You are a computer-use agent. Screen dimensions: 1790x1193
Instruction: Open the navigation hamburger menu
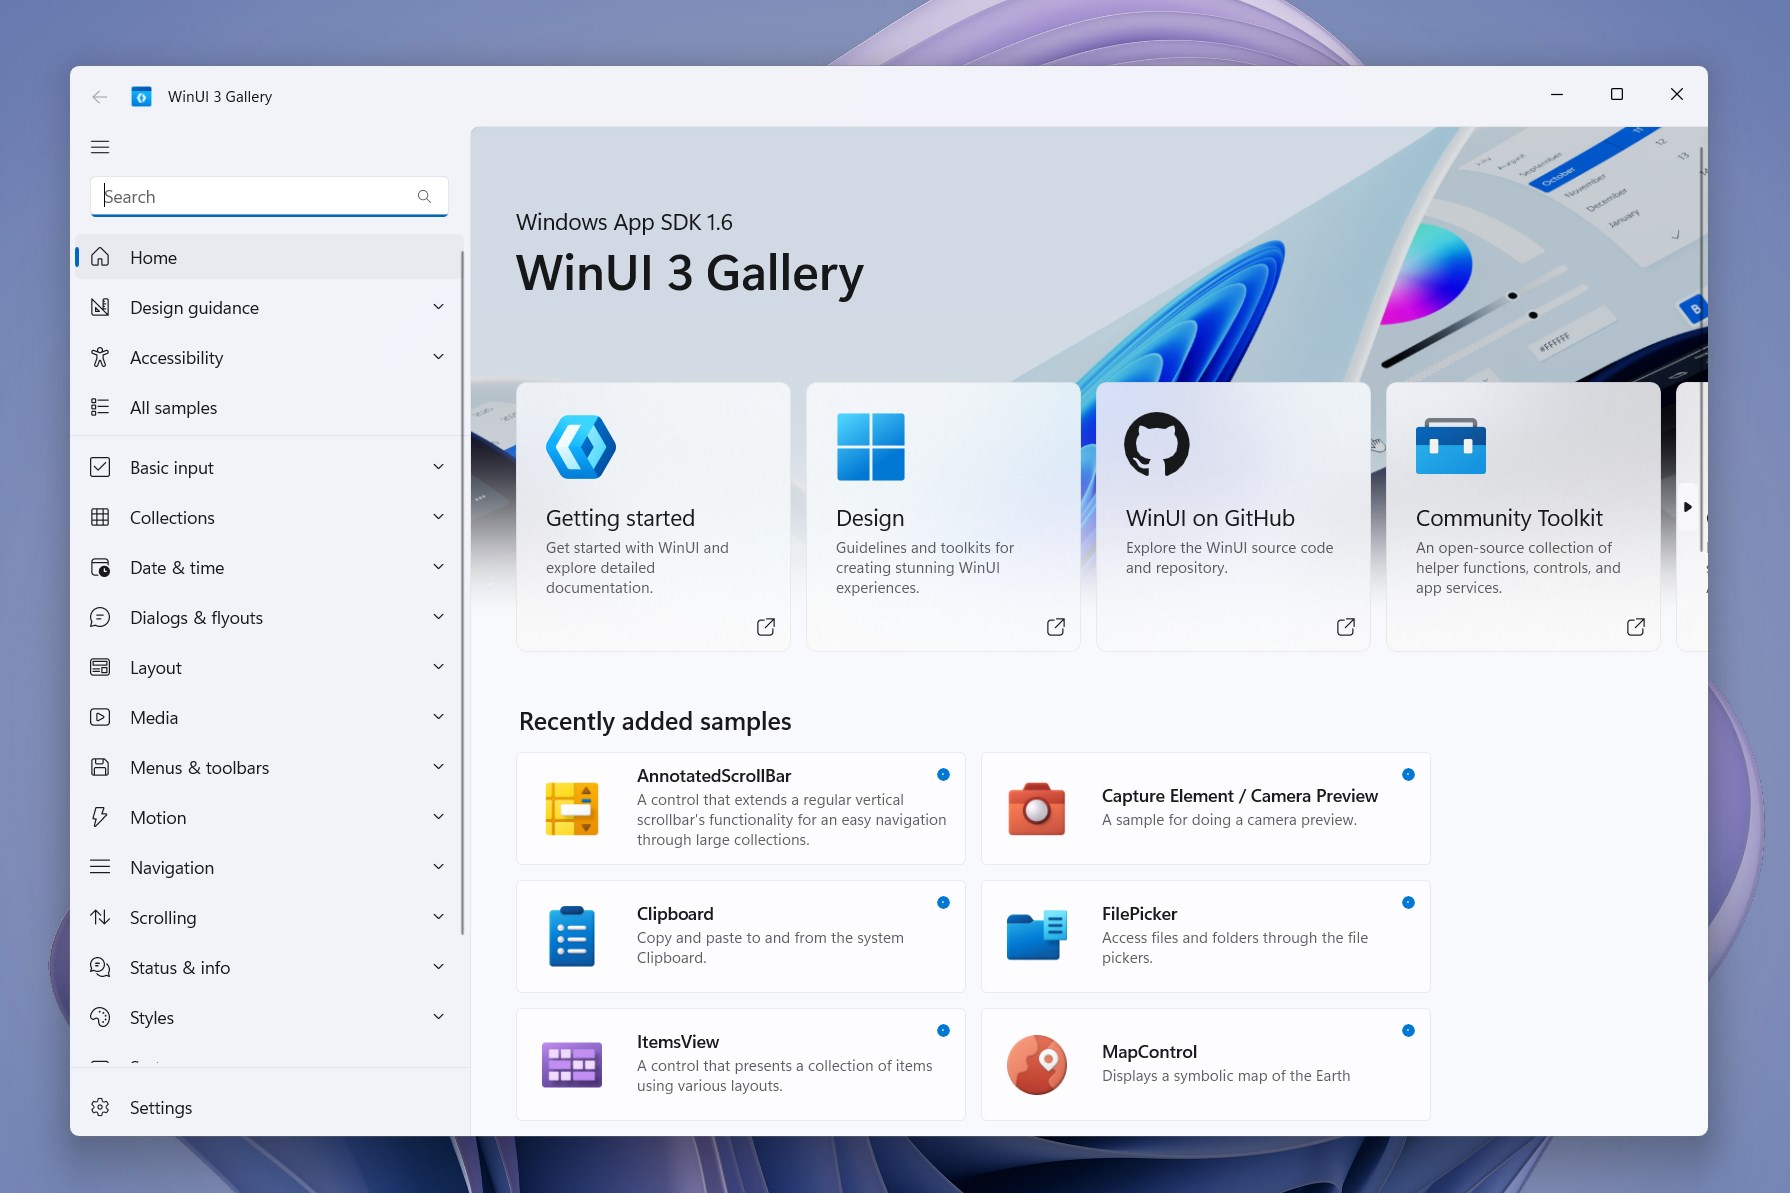click(100, 146)
